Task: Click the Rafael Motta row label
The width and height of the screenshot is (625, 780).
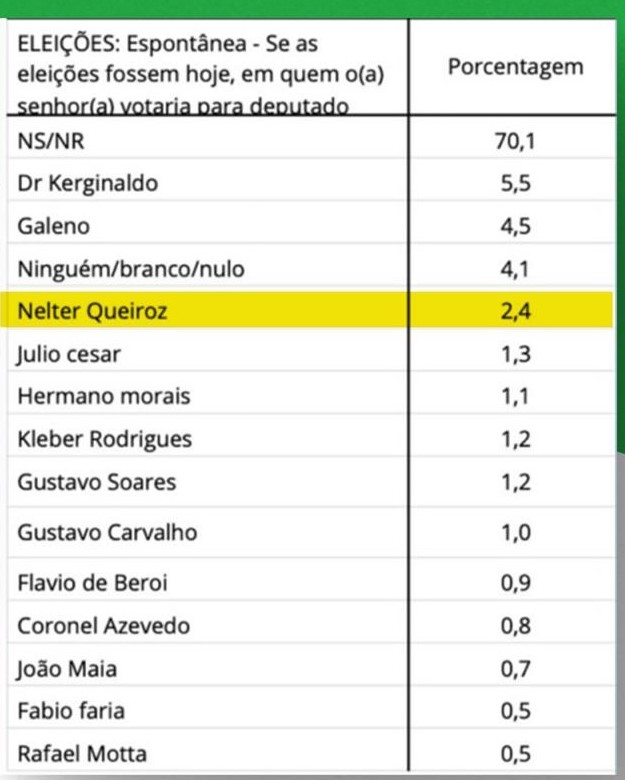Action: point(82,754)
